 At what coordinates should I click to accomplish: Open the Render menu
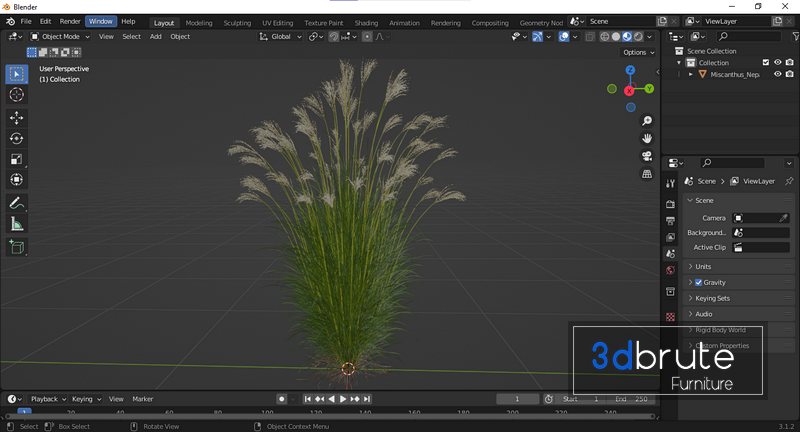pos(70,21)
